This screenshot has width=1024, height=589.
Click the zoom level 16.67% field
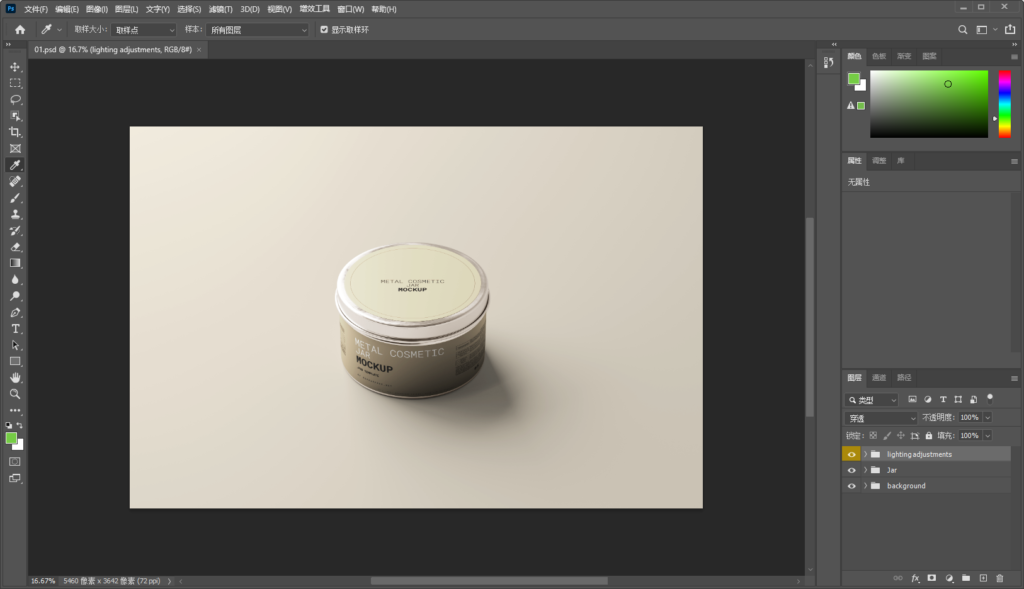(x=43, y=581)
